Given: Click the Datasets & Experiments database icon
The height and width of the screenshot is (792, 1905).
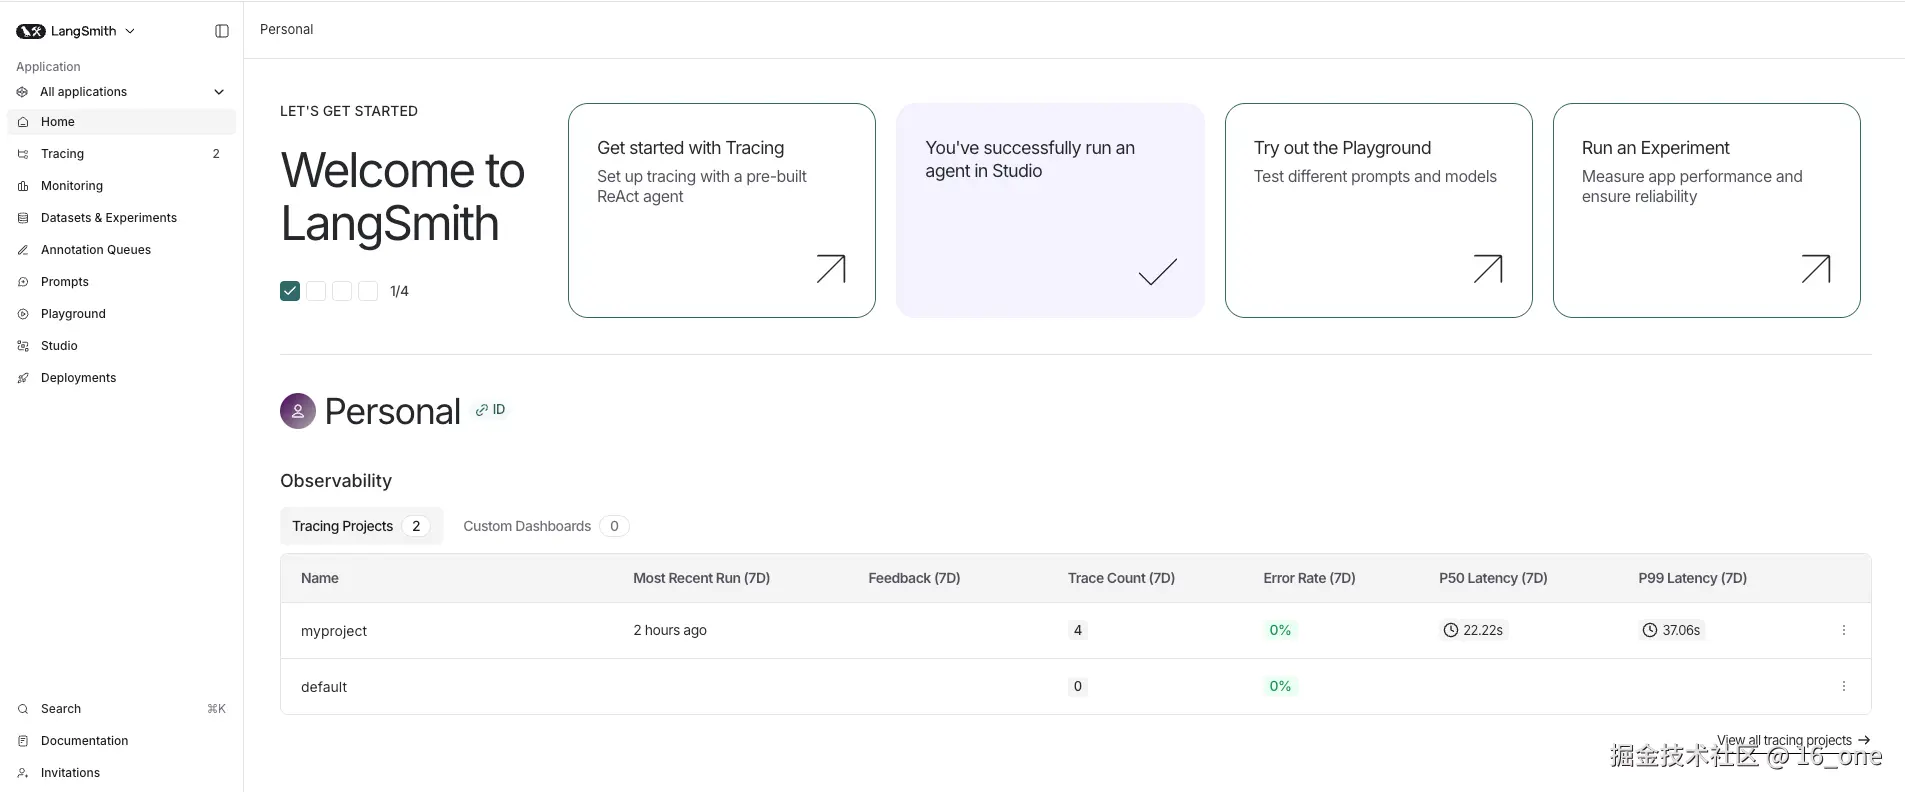Looking at the screenshot, I should 22,218.
